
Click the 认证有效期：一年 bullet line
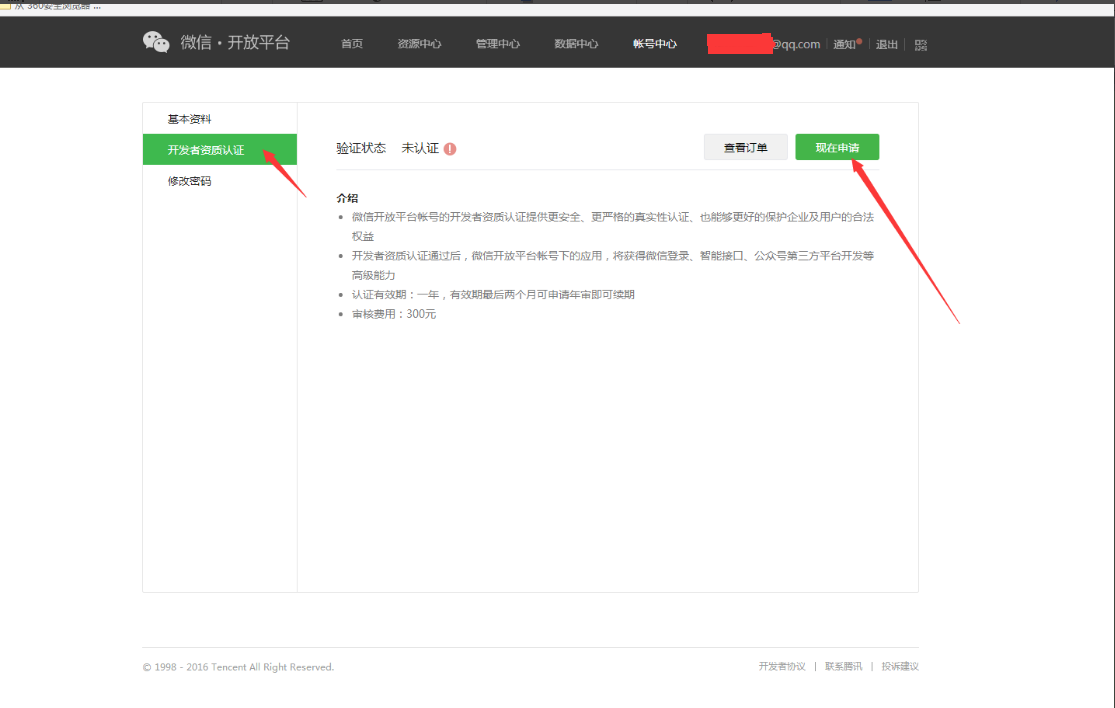(x=493, y=294)
